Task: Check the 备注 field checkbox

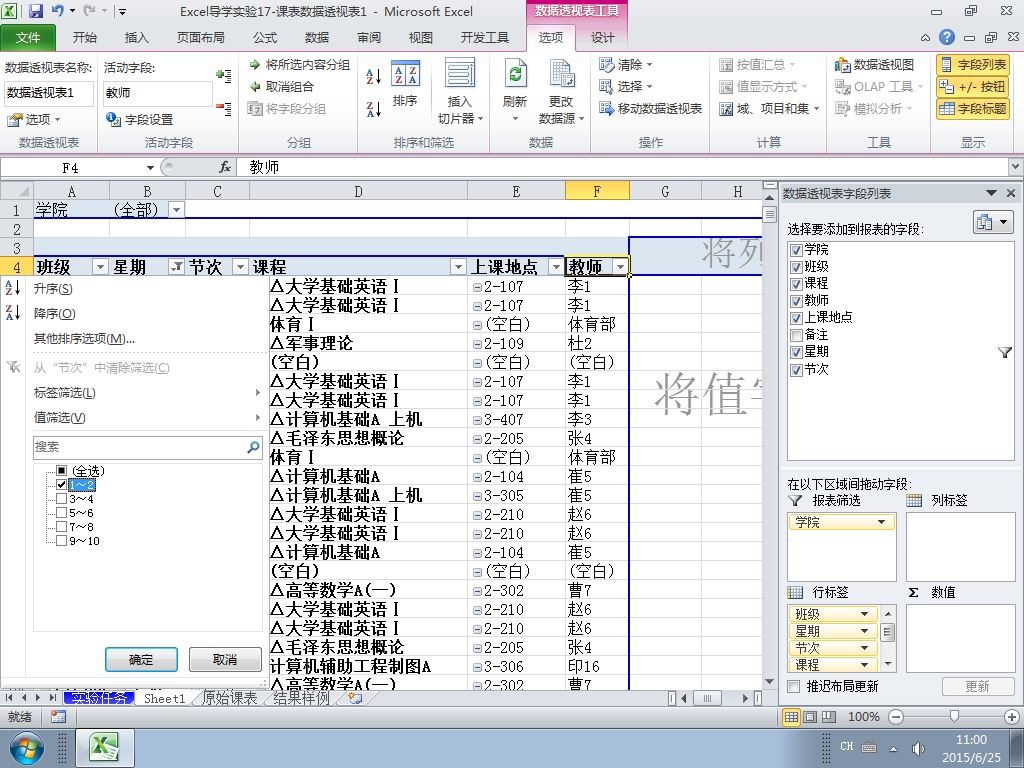Action: click(796, 335)
